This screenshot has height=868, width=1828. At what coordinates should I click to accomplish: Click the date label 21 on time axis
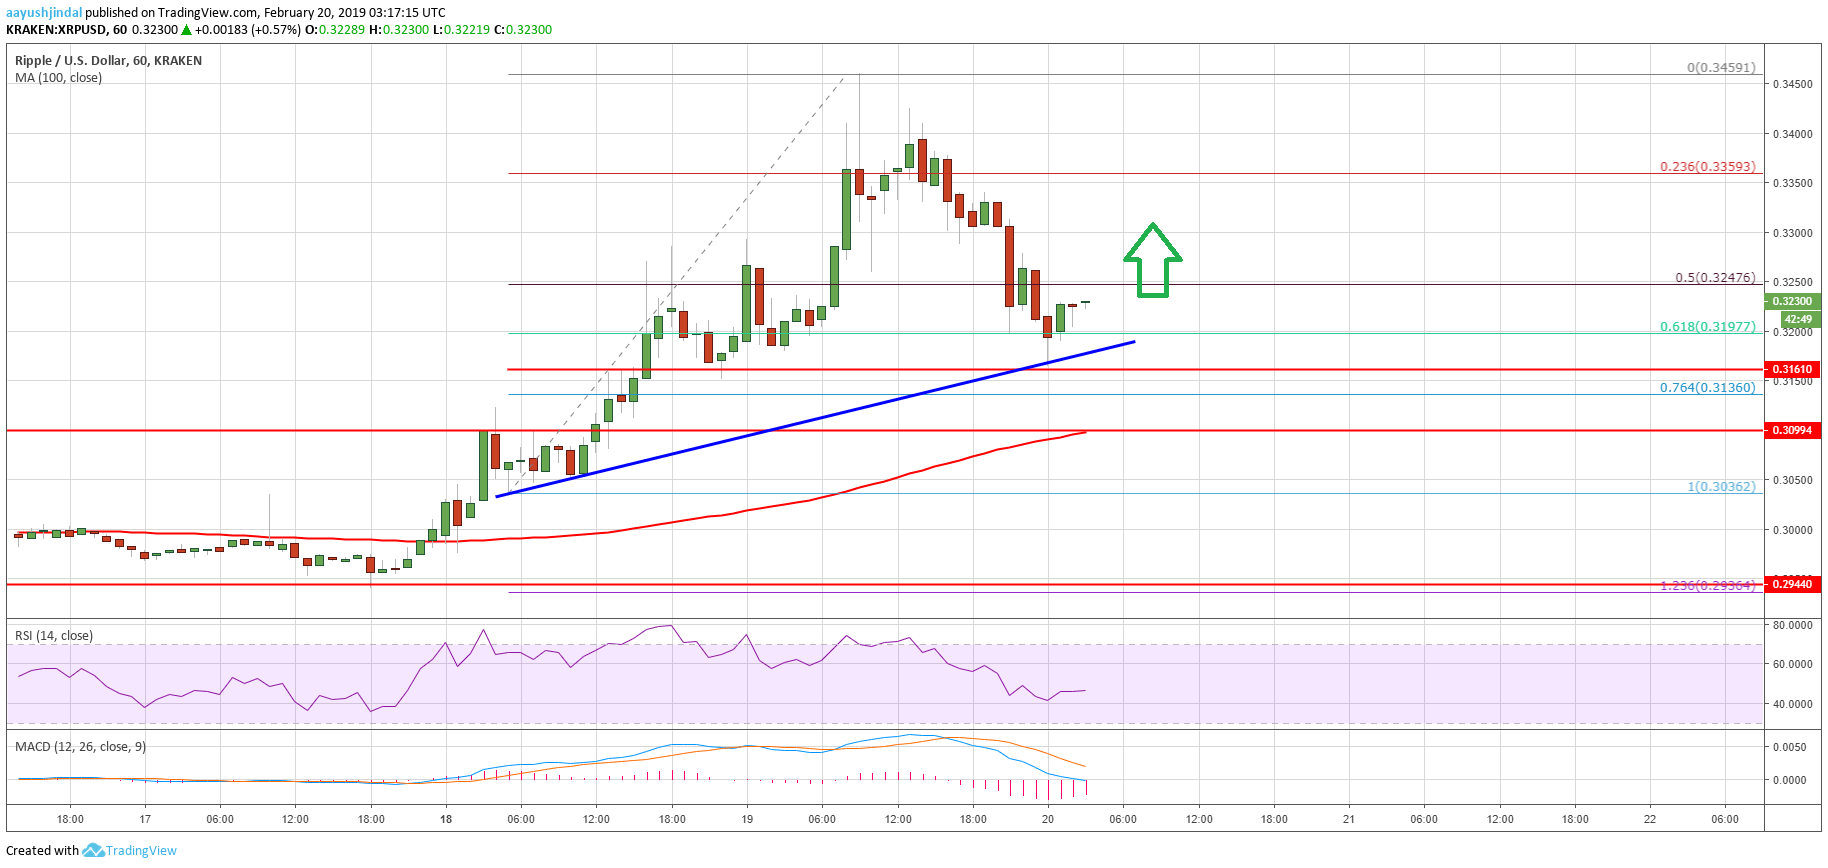[x=1349, y=819]
